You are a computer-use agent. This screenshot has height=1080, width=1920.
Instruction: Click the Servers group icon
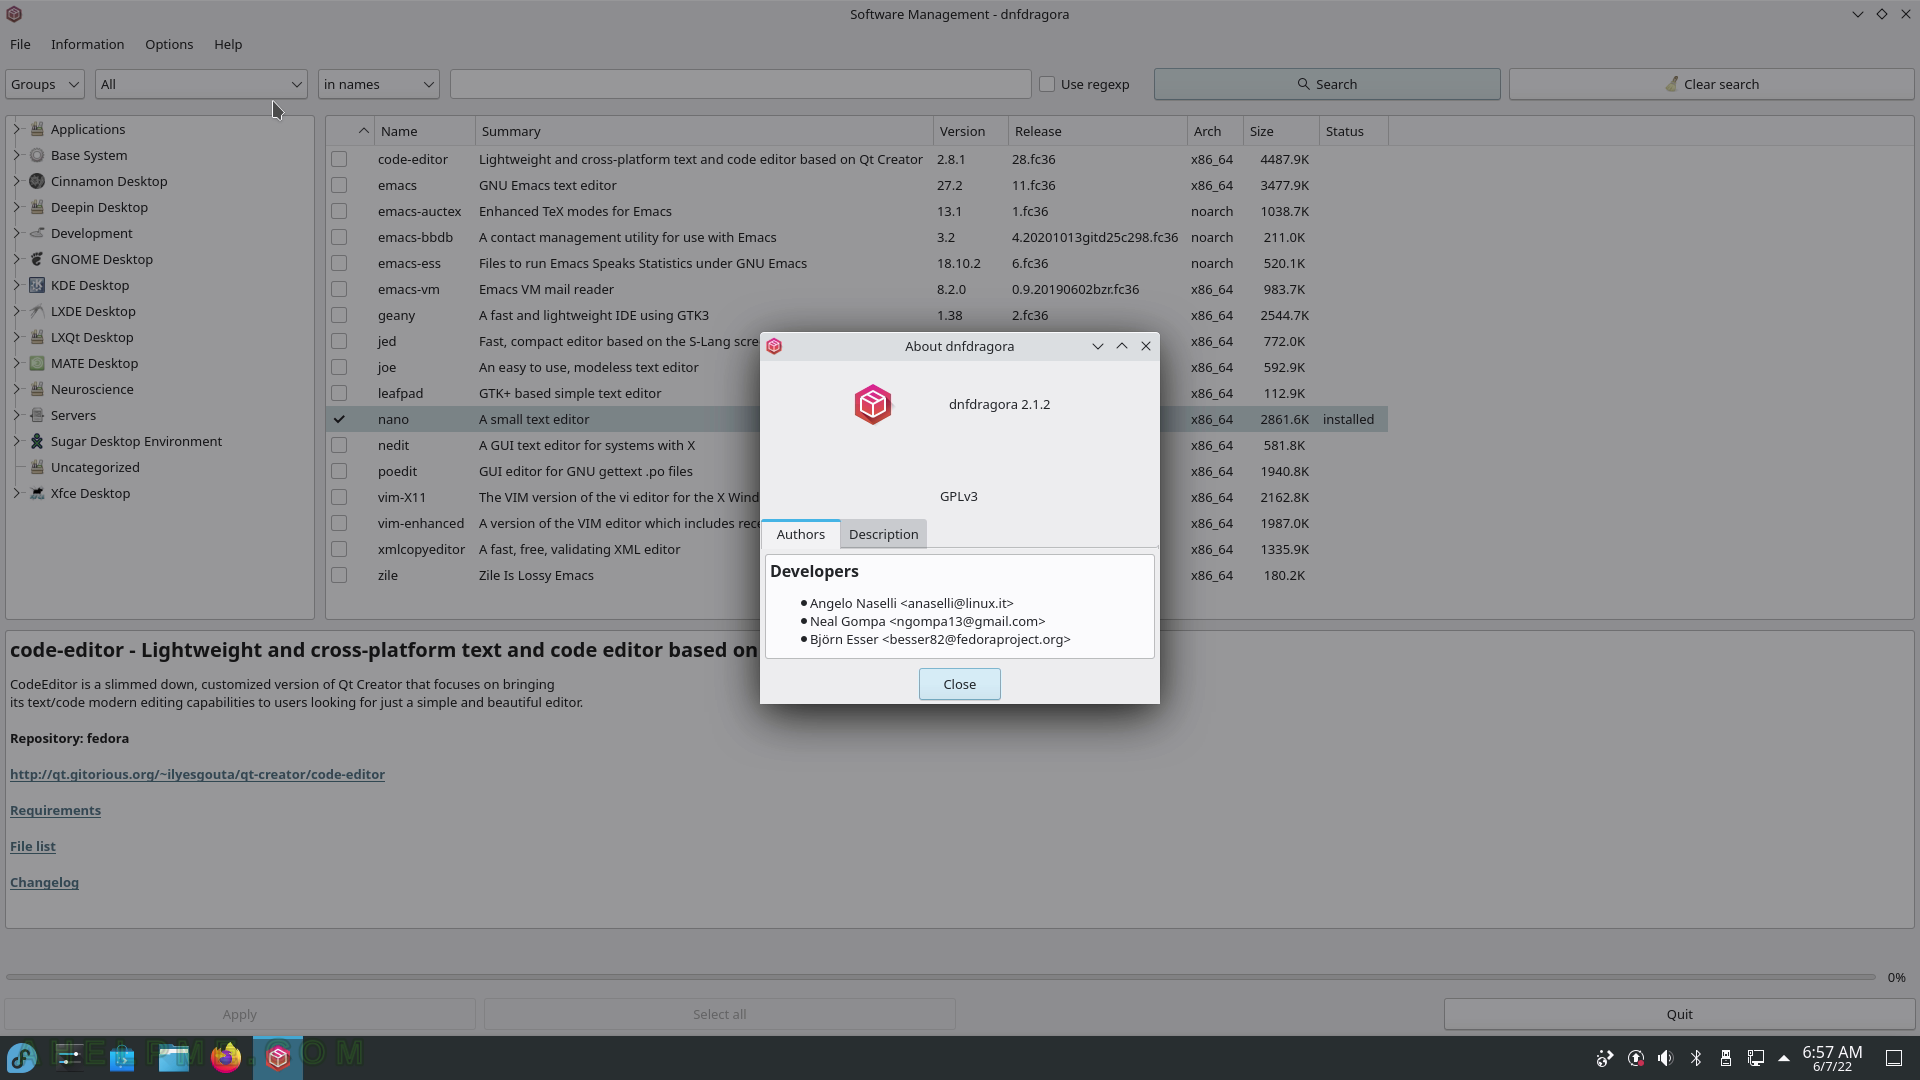[x=37, y=415]
